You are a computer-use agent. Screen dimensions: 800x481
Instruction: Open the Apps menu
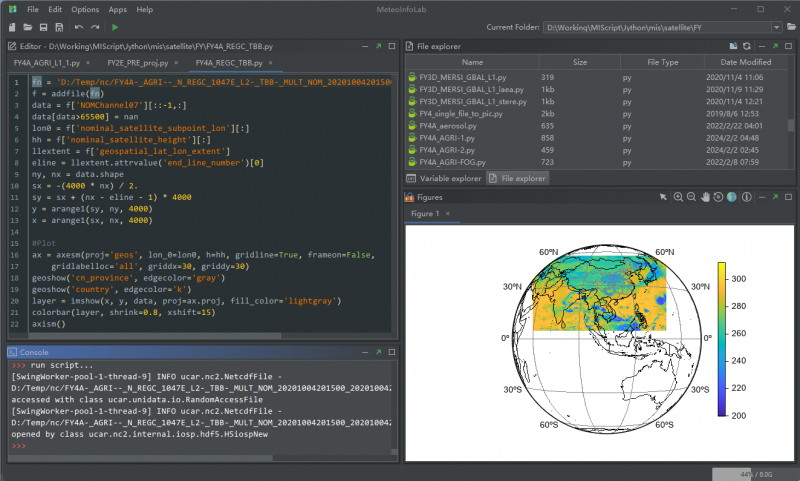[x=118, y=9]
